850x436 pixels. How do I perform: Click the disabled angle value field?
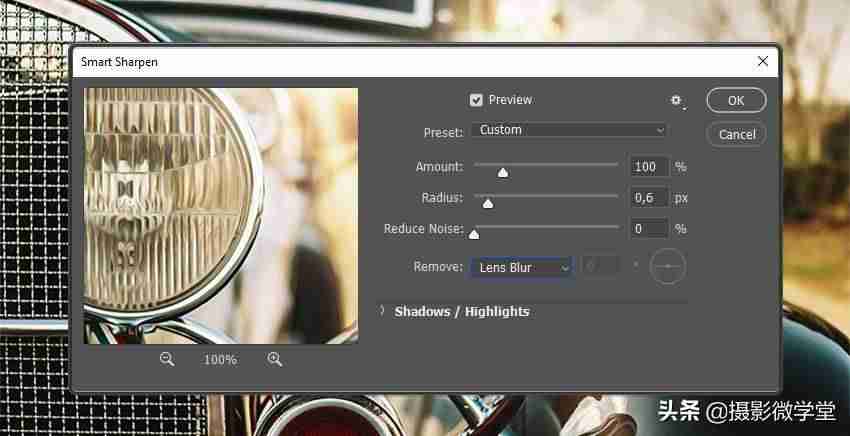coord(601,266)
